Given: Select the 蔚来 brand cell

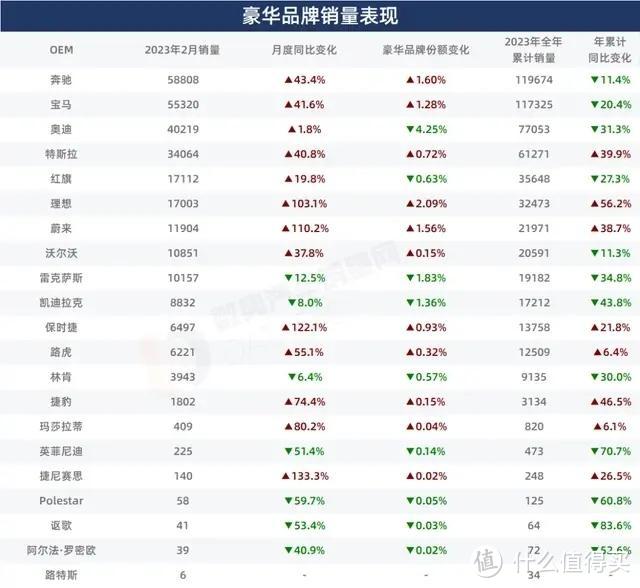Looking at the screenshot, I should (61, 228).
